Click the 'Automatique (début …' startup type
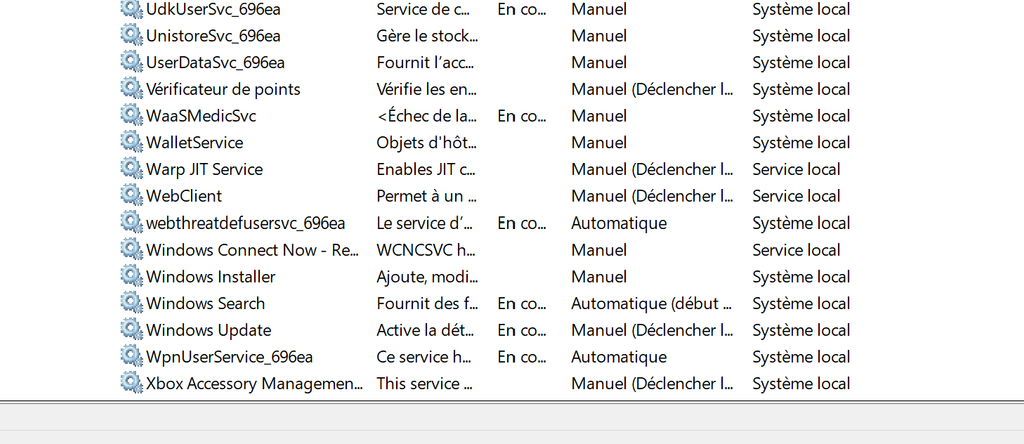The width and height of the screenshot is (1024, 444). point(652,304)
